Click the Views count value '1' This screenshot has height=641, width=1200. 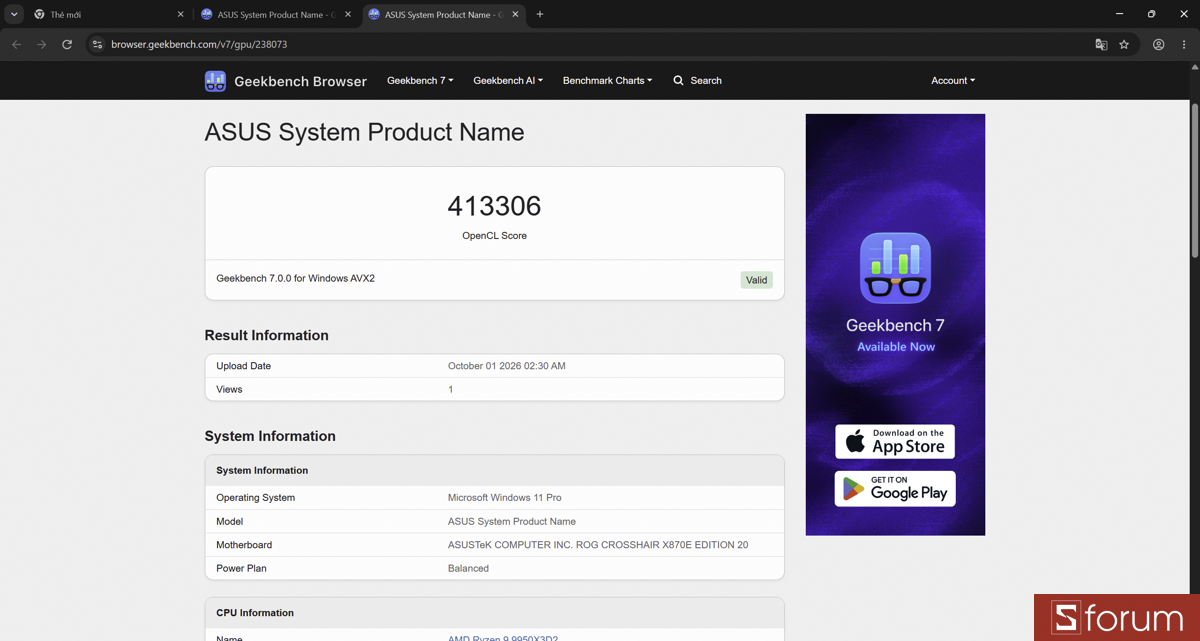(450, 389)
